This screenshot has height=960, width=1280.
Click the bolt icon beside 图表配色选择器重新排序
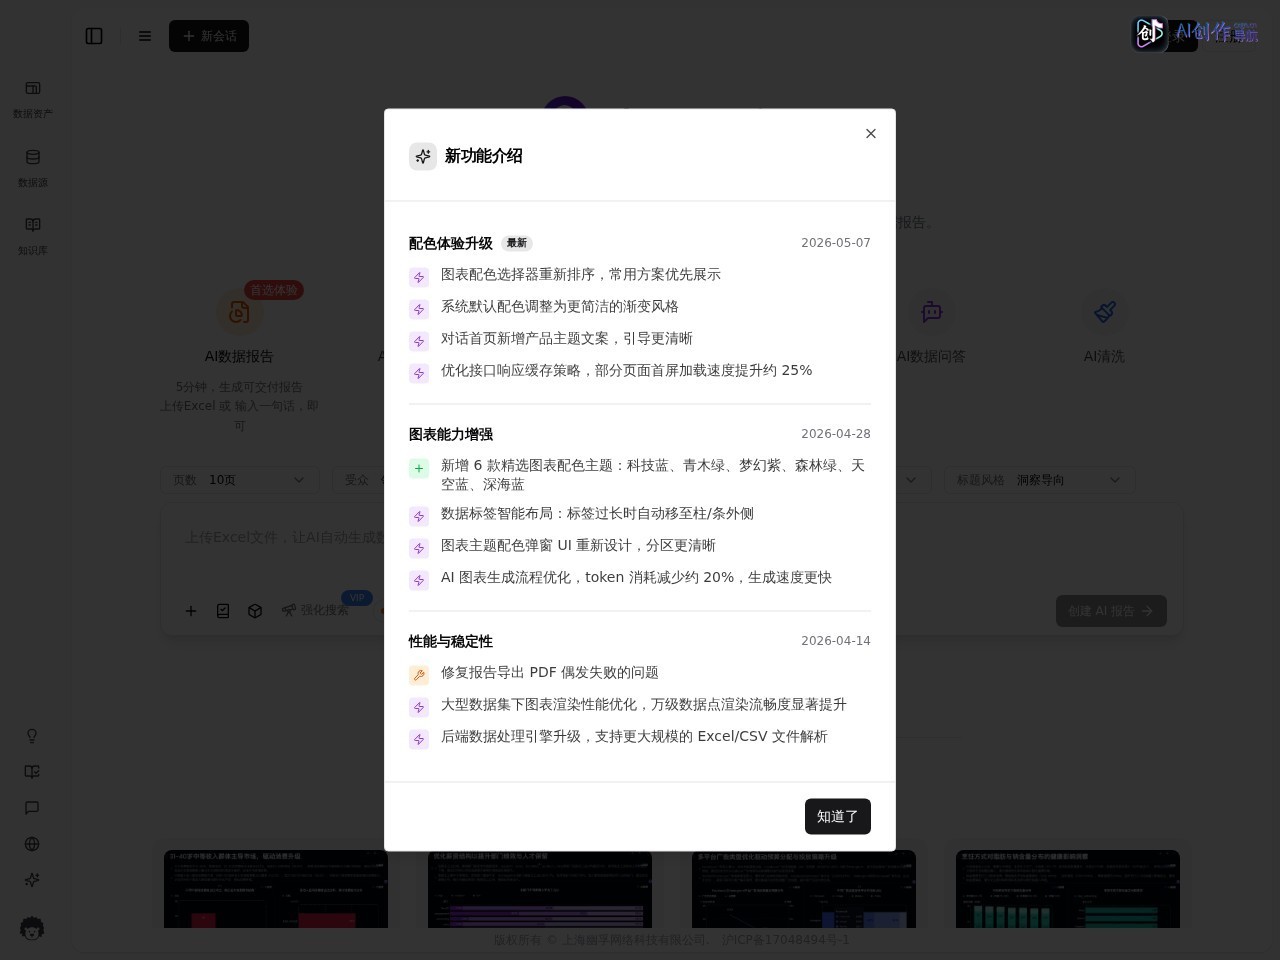[x=419, y=277]
